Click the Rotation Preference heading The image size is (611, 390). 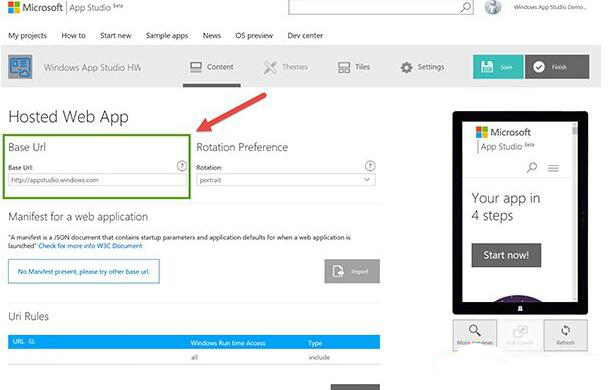pyautogui.click(x=242, y=147)
